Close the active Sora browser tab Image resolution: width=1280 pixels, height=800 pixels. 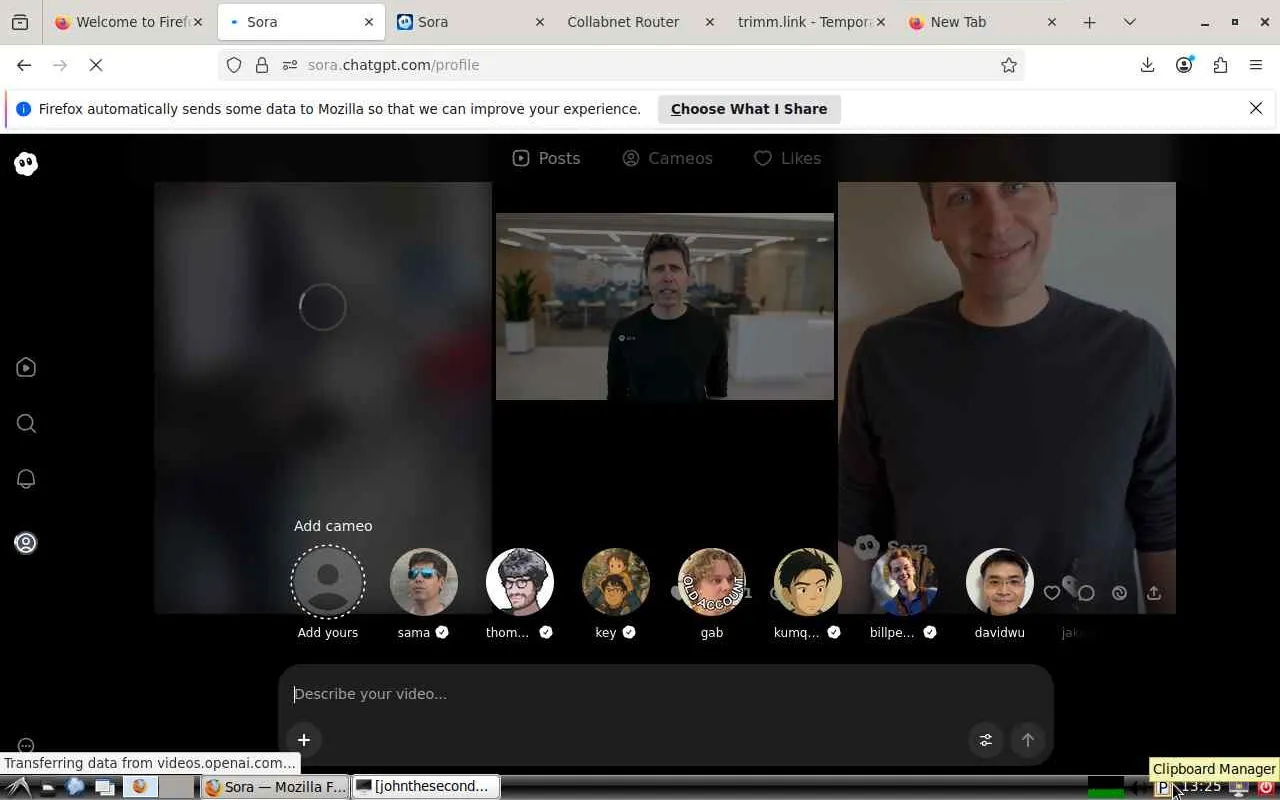click(369, 22)
